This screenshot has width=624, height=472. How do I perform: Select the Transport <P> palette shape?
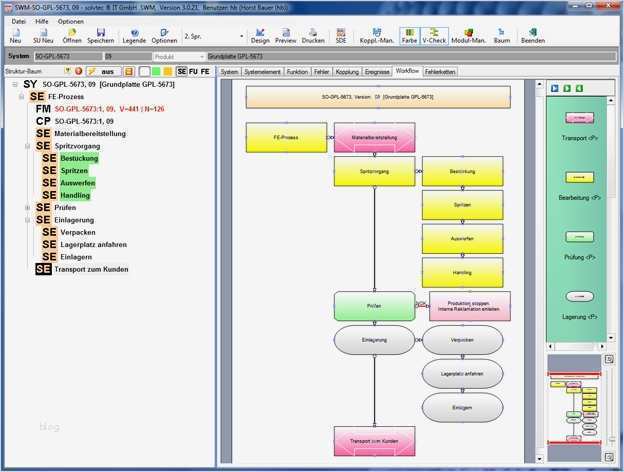tap(579, 118)
